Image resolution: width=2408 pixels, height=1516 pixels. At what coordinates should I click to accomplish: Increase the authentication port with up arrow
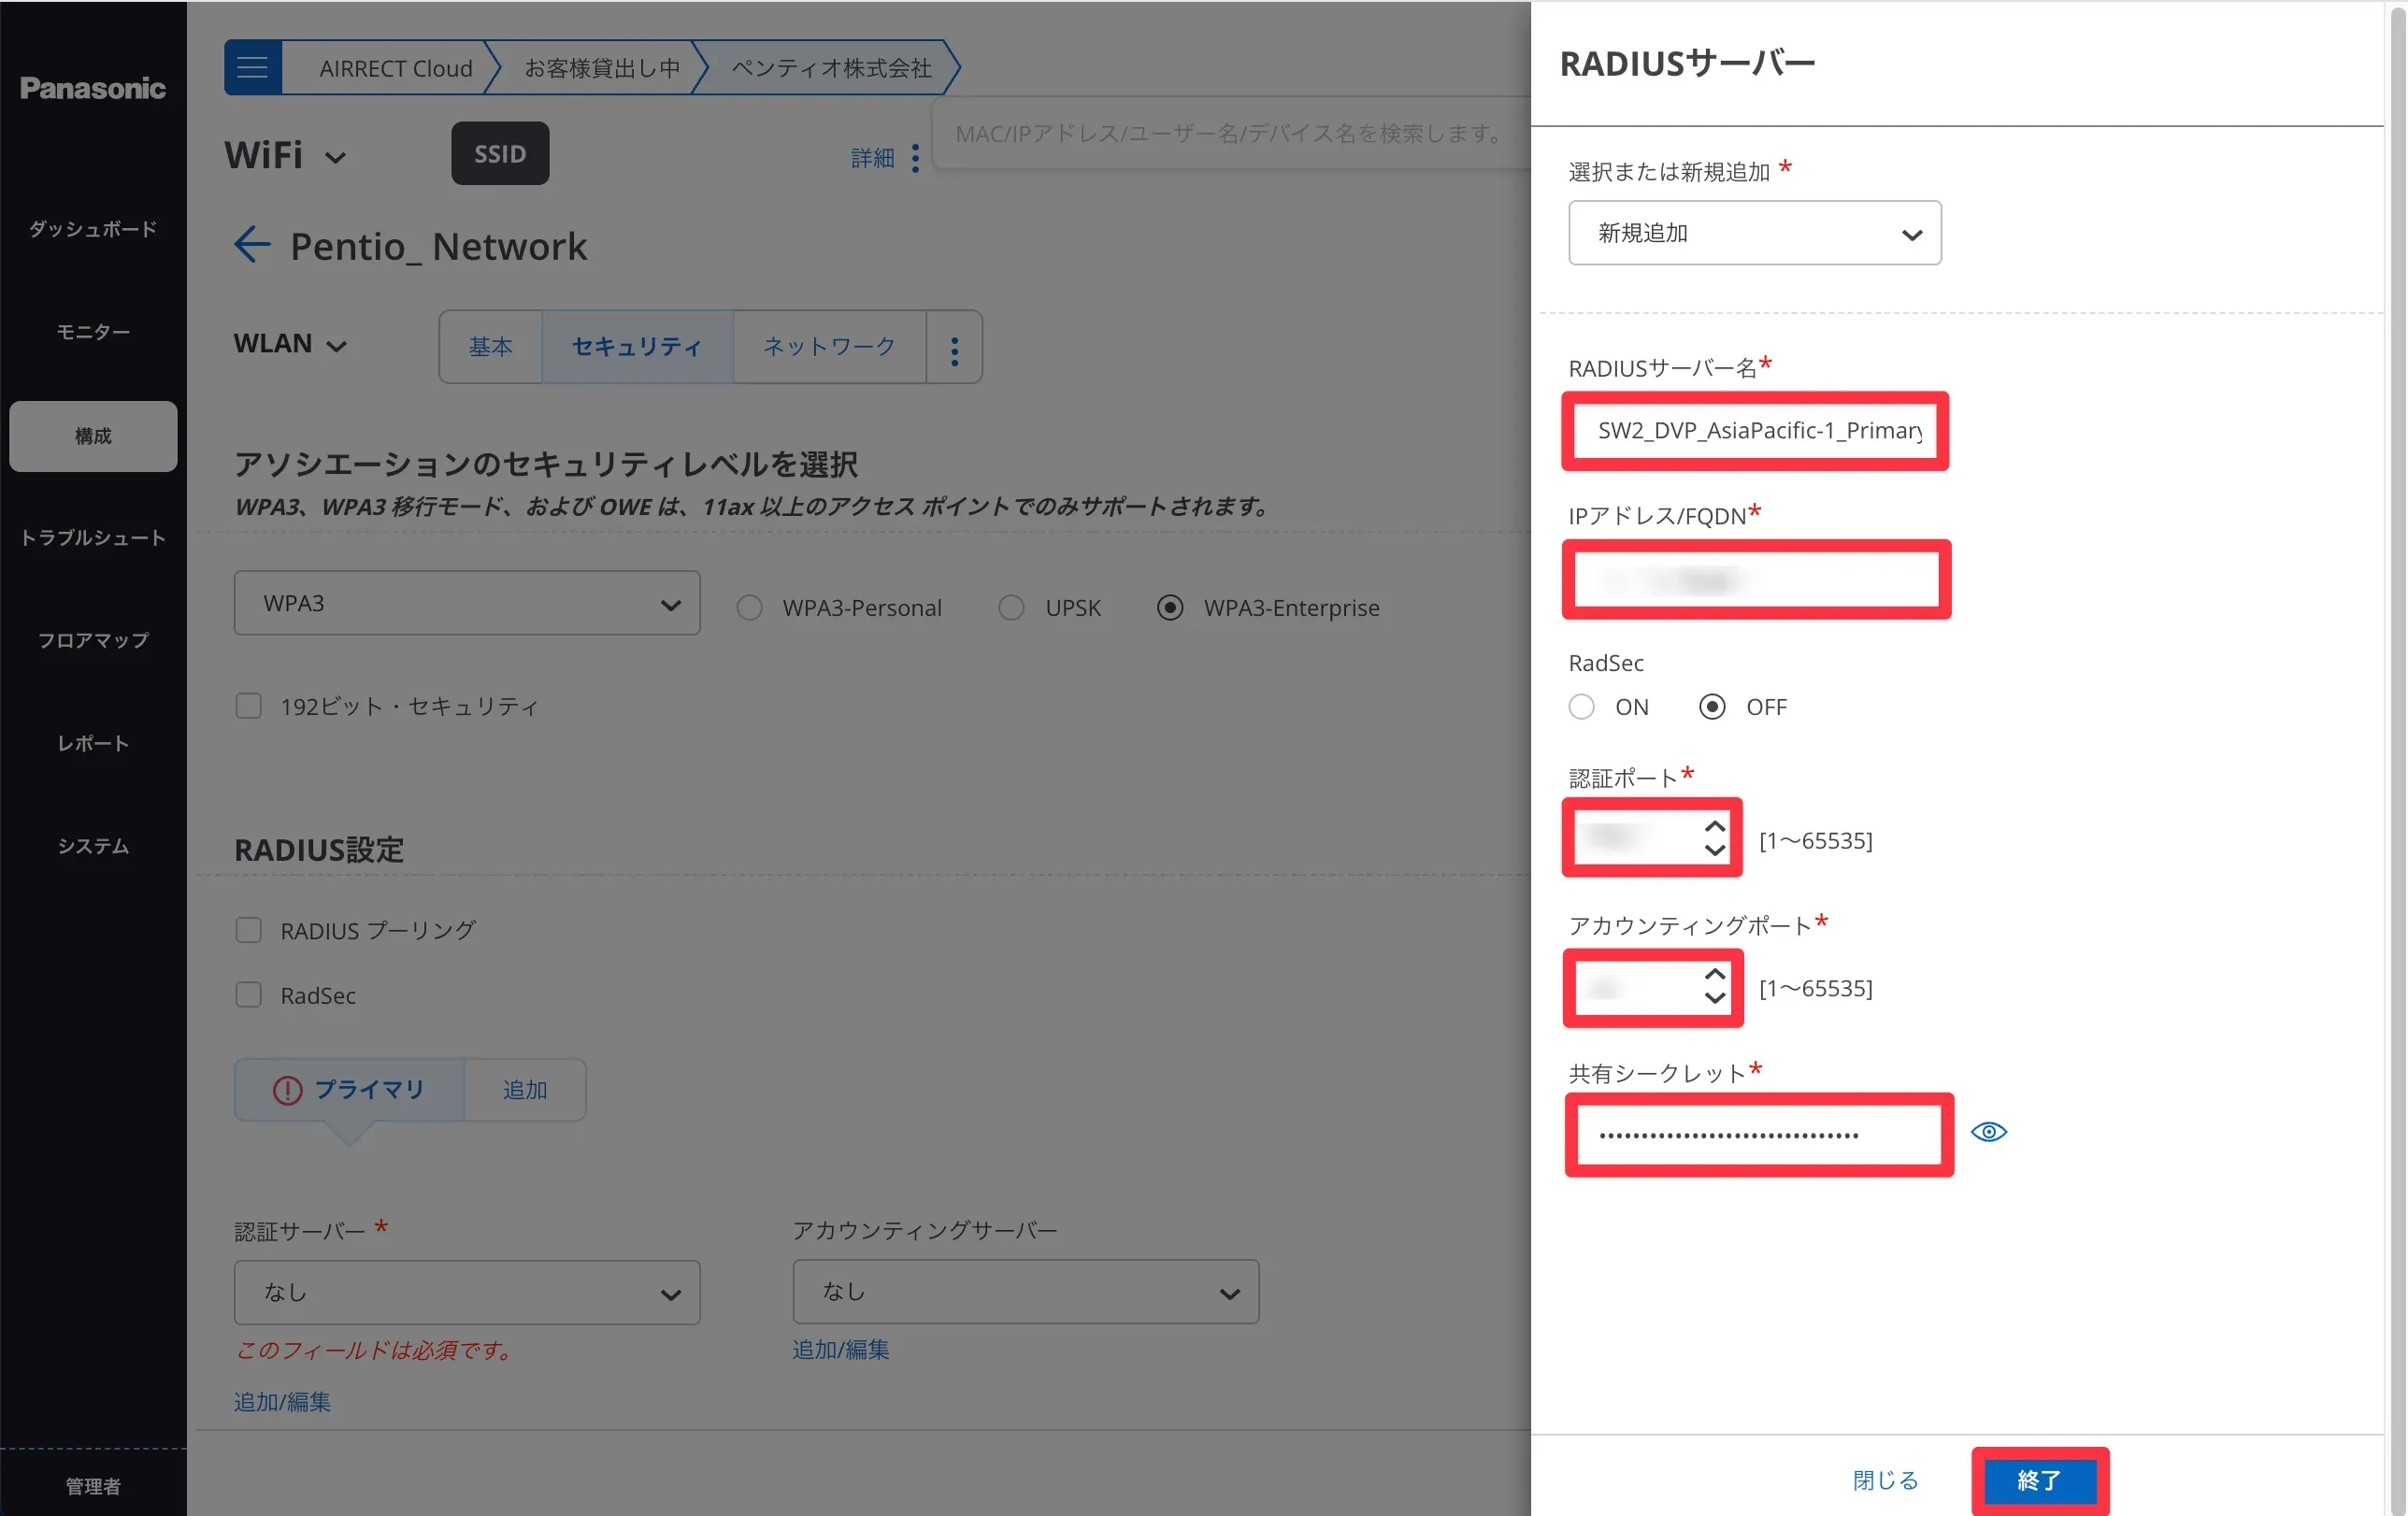(x=1715, y=826)
